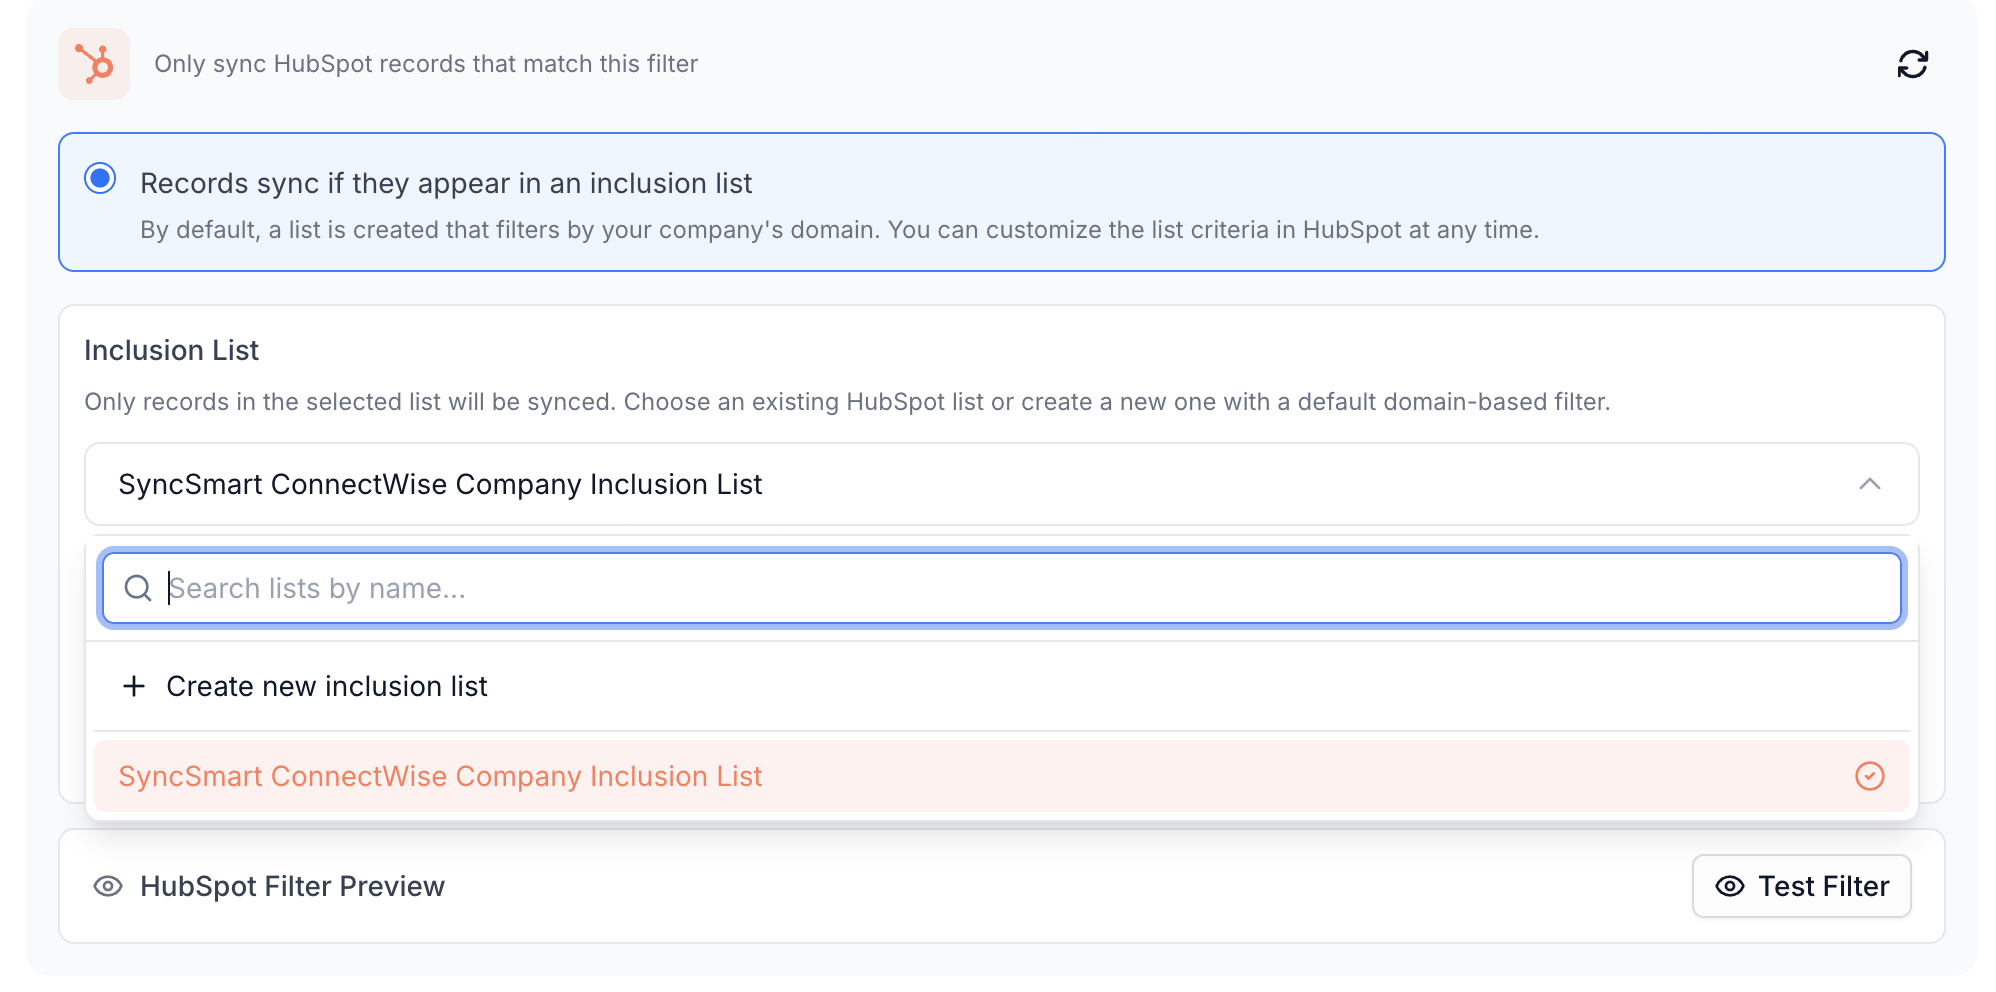This screenshot has height=992, width=1996.
Task: Click the plus icon for new list
Action: coord(134,686)
